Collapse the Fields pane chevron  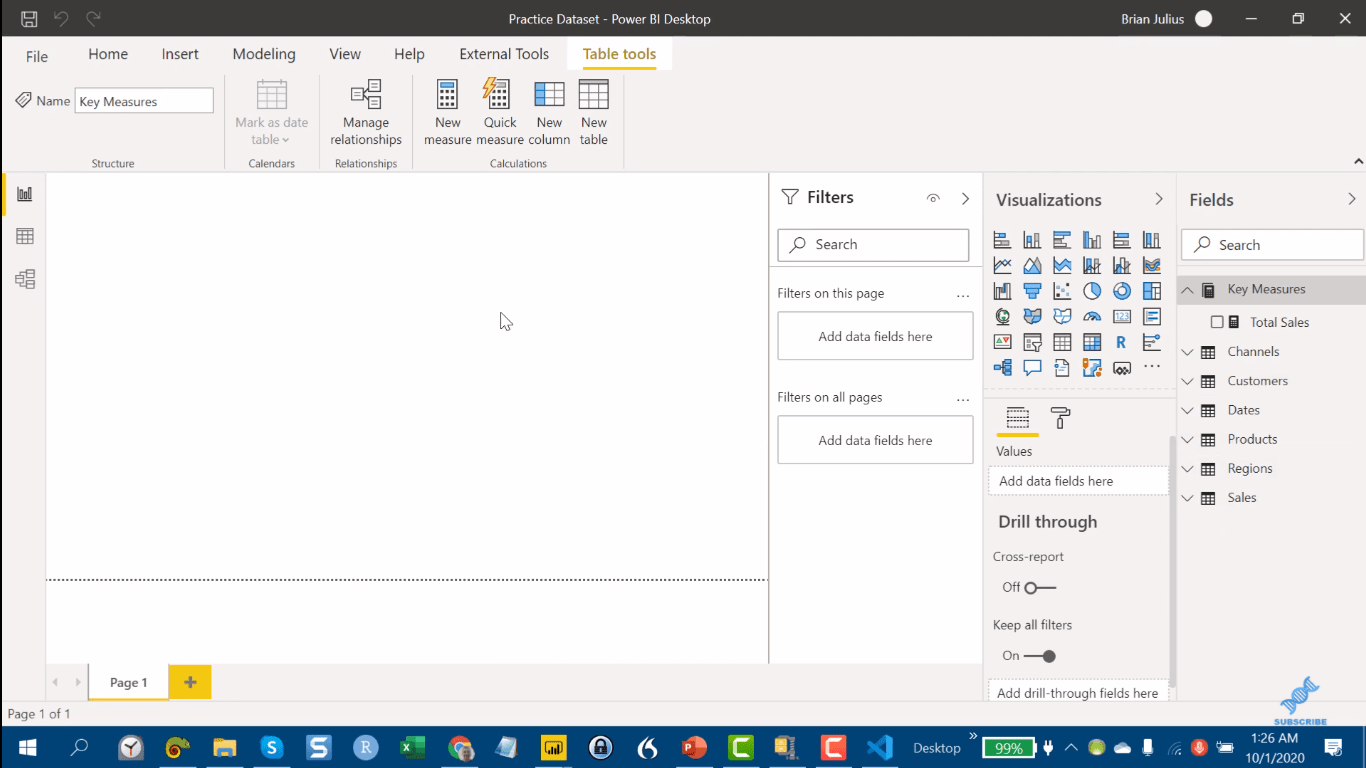pyautogui.click(x=1352, y=199)
